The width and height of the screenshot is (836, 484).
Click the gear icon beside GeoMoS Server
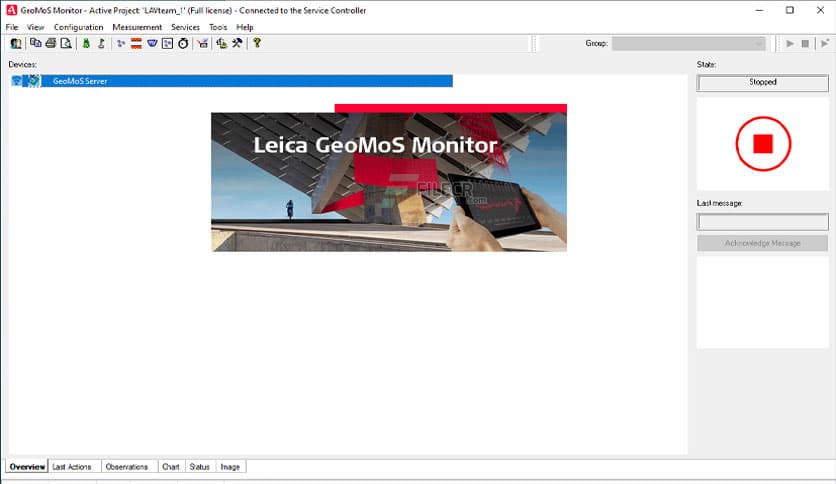[33, 81]
